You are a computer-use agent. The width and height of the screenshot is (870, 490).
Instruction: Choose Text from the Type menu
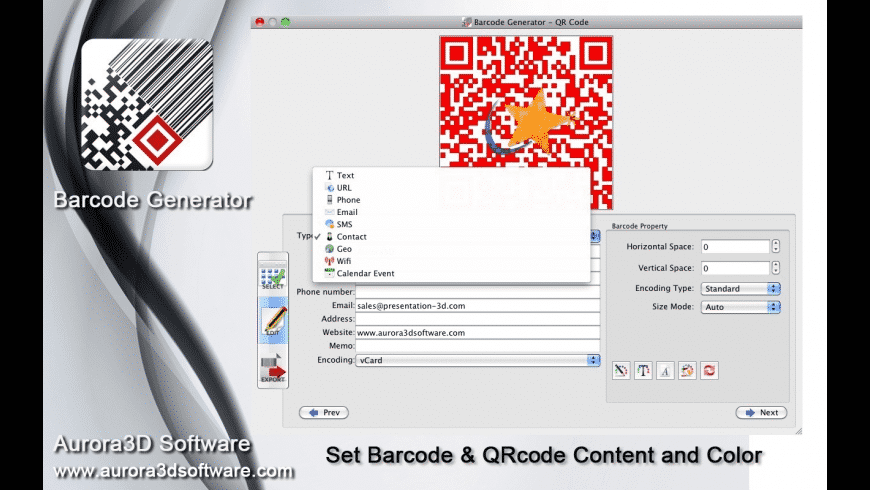pos(451,175)
